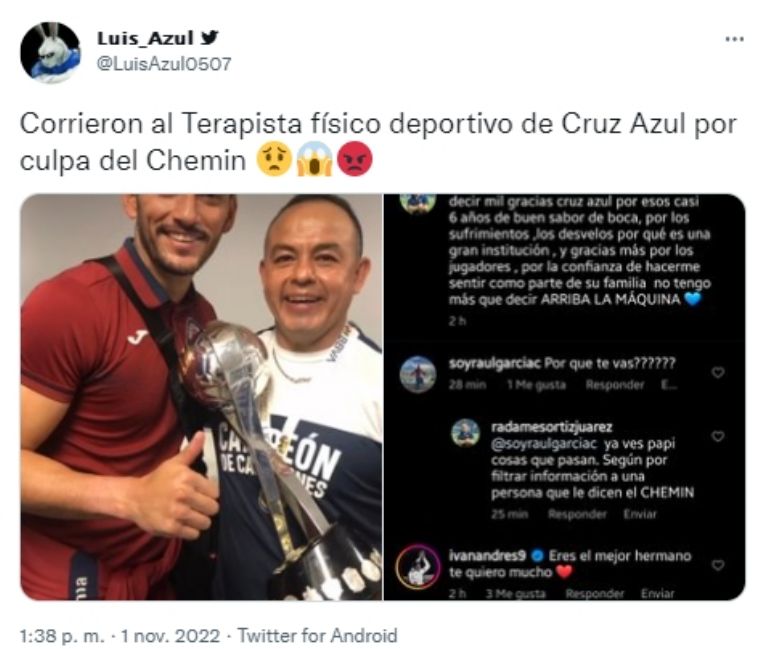The width and height of the screenshot is (768, 649).
Task: Click Responder under radamesortizjuarez reply
Action: 577,514
